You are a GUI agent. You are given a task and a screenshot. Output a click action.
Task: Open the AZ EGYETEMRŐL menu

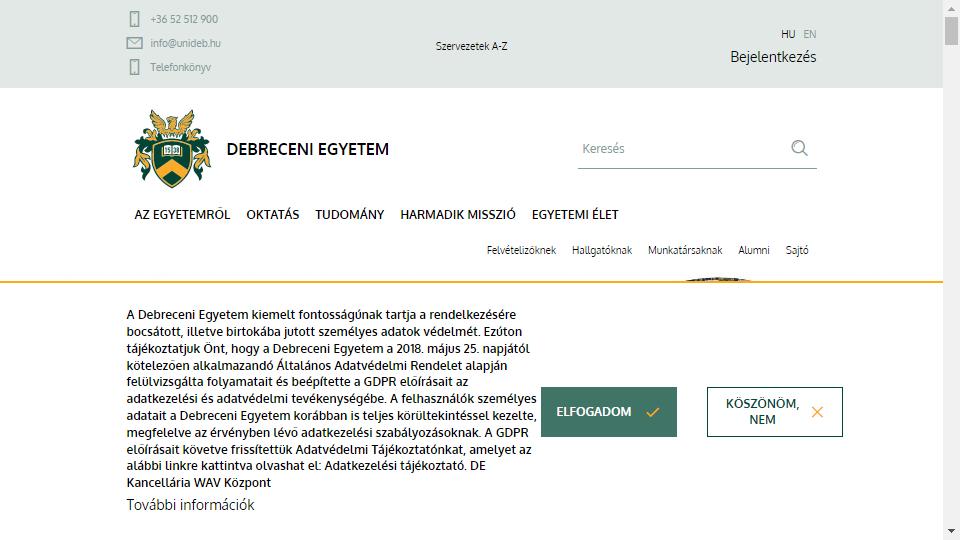pos(182,215)
